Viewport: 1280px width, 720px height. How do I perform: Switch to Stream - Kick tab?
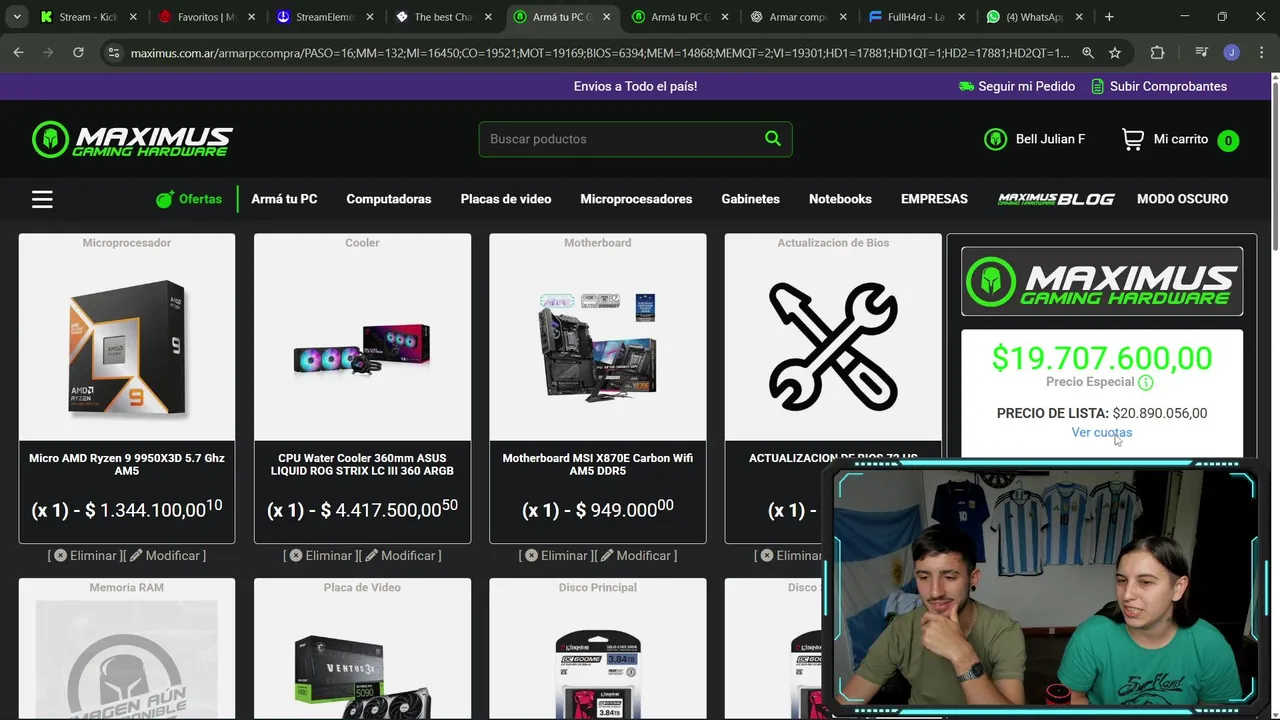[x=88, y=17]
